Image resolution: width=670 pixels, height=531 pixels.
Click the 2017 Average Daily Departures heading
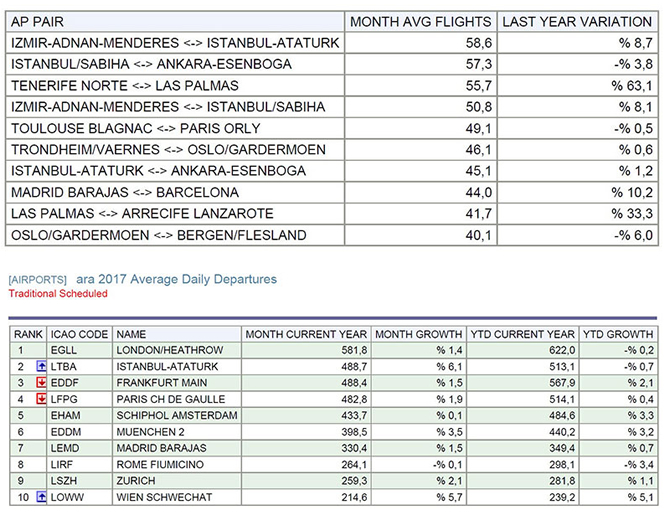[x=176, y=280]
